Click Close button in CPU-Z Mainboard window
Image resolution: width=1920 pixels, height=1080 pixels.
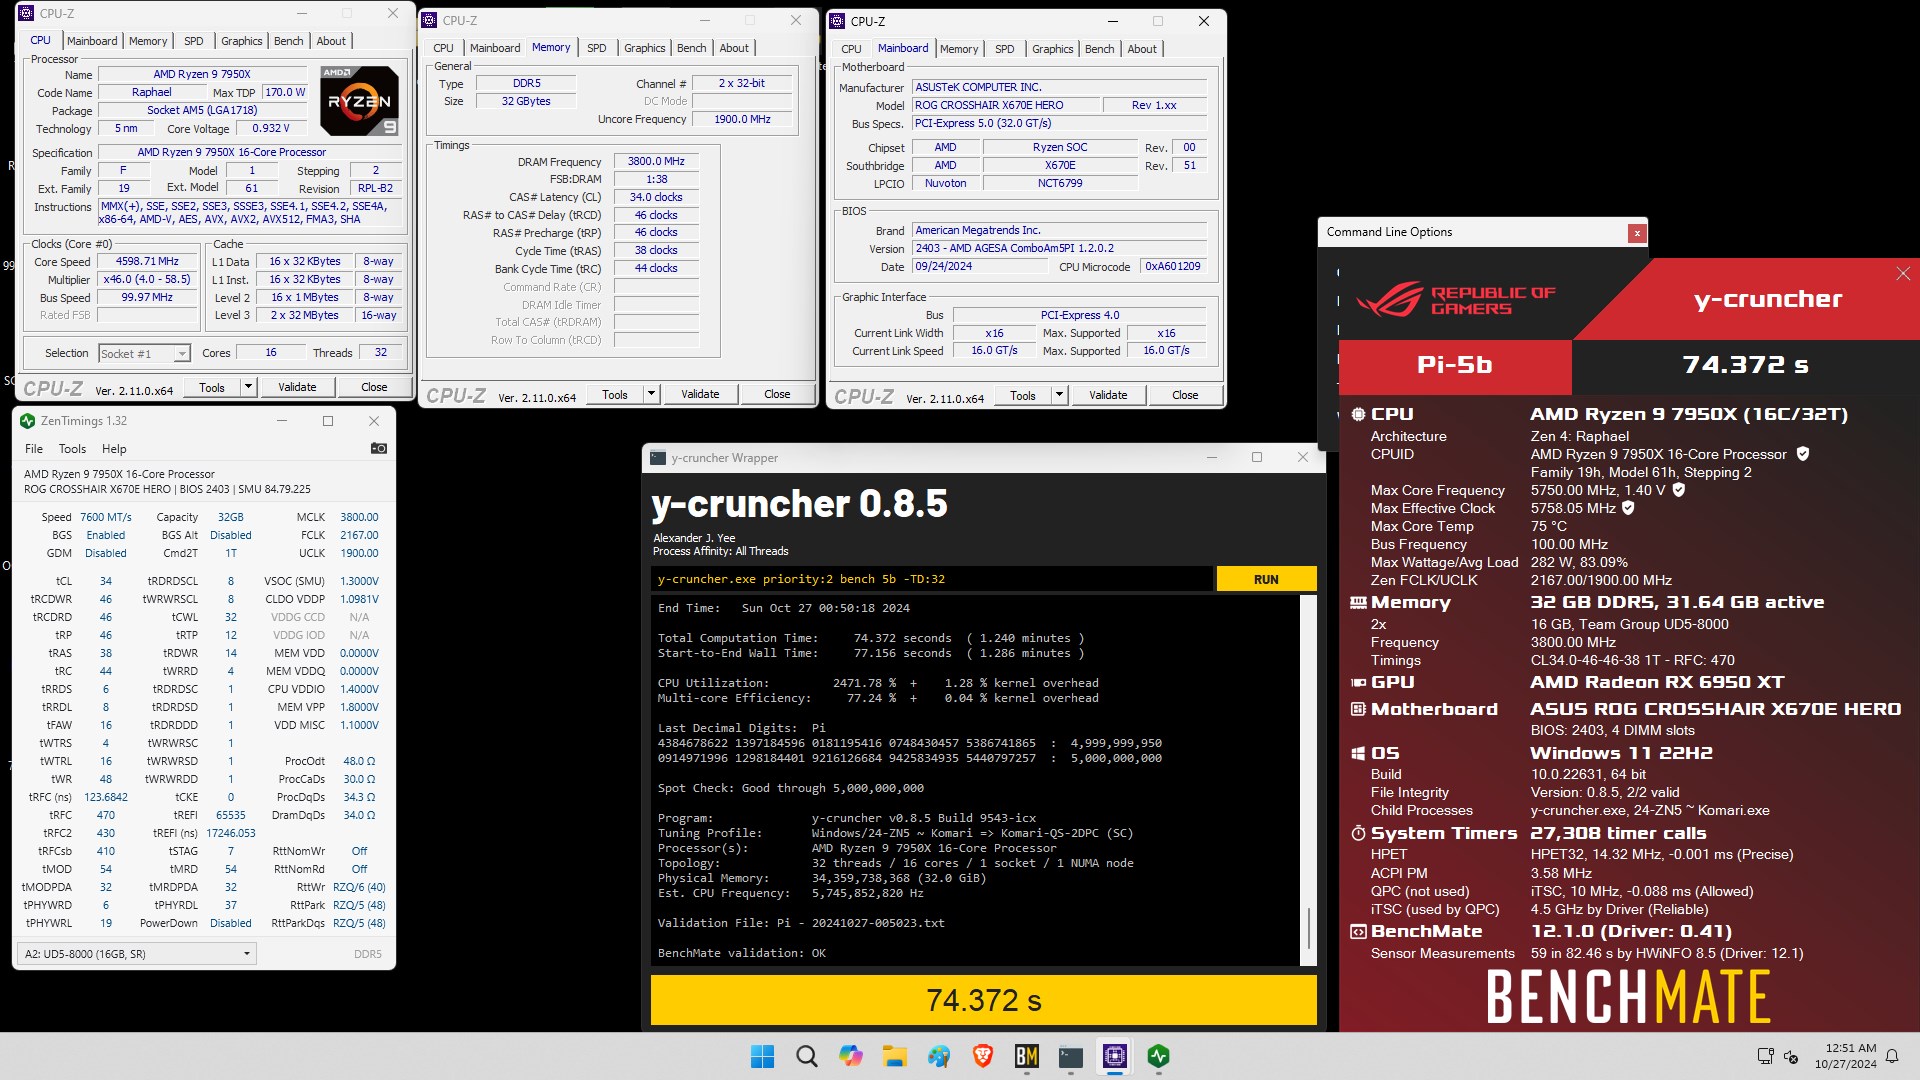point(1185,395)
